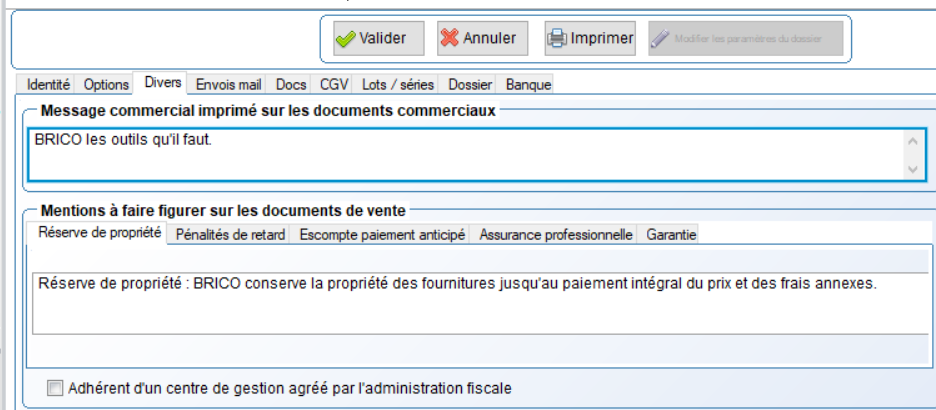This screenshot has width=936, height=410.
Task: Switch to the Assurance professionnelle tab
Action: click(556, 235)
